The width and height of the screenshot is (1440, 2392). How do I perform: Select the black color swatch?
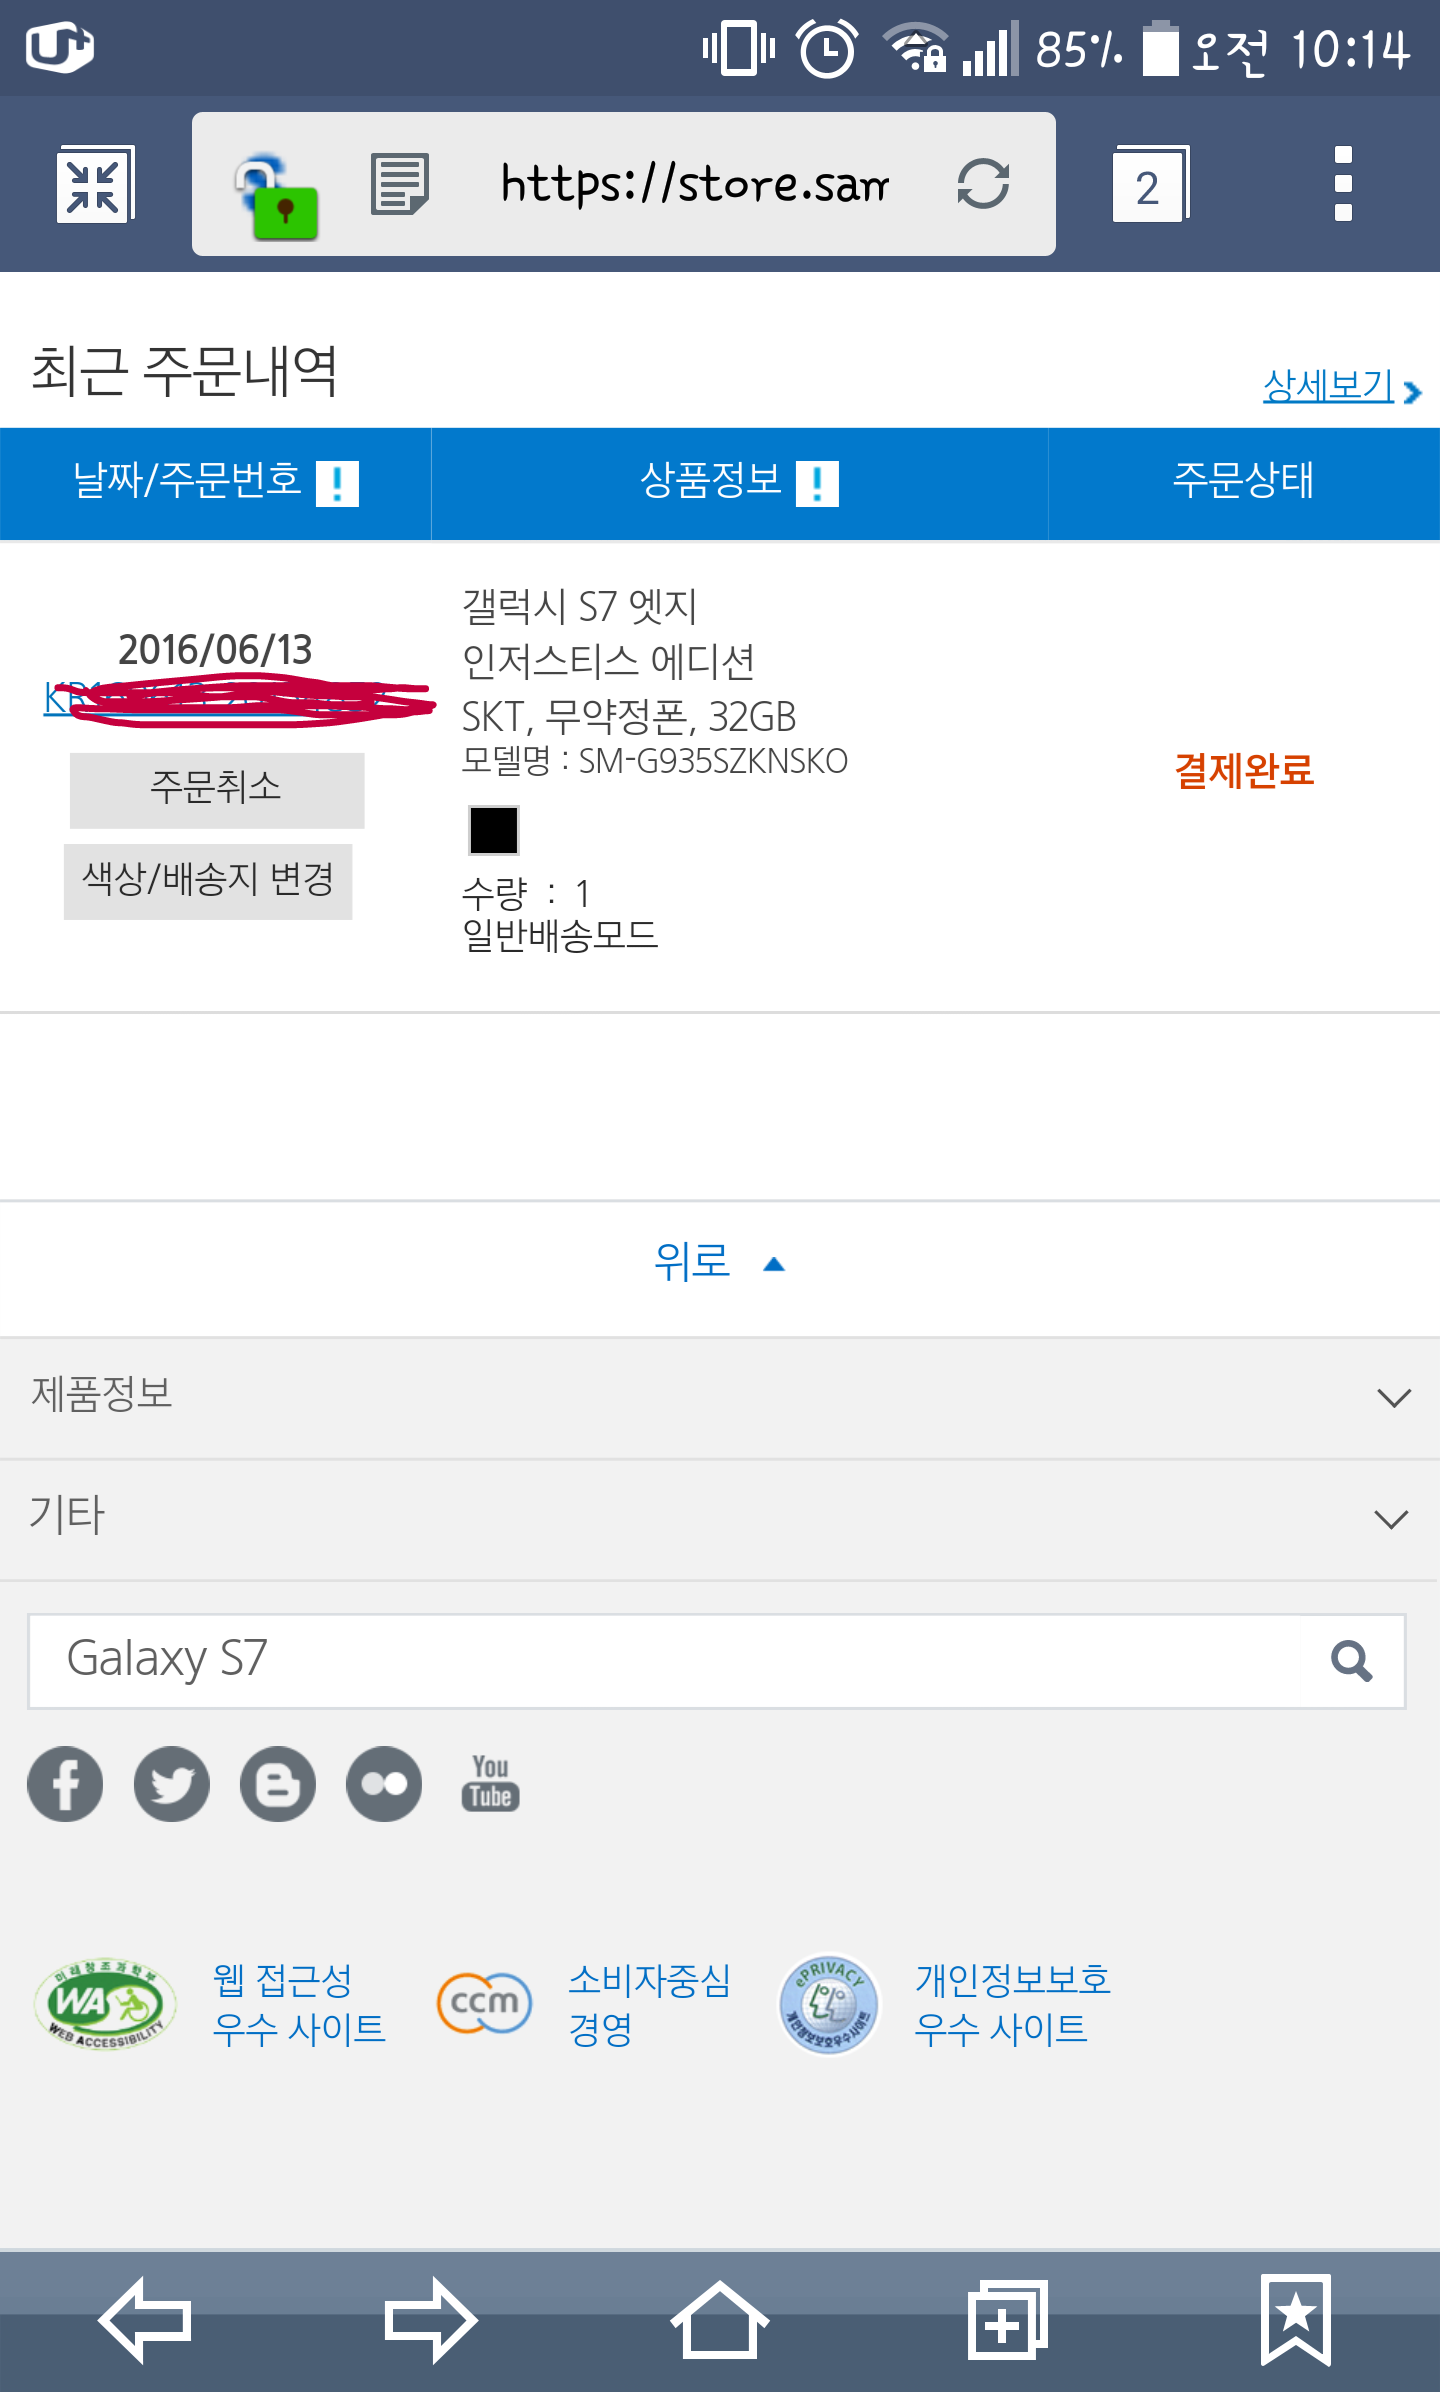click(x=494, y=830)
